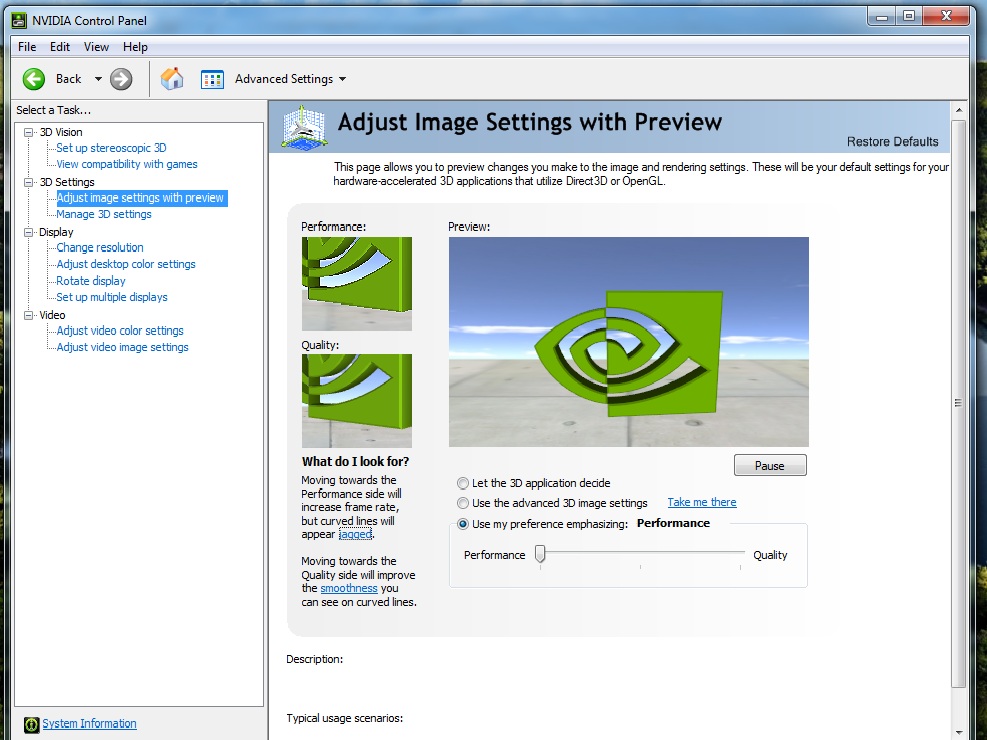Open the File menu
Viewport: 987px width, 740px height.
coord(27,47)
